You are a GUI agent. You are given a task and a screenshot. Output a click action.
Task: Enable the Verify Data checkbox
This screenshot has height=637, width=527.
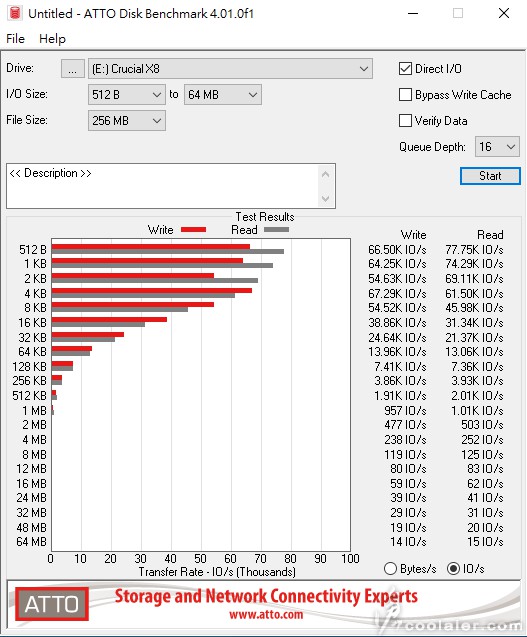(x=406, y=121)
